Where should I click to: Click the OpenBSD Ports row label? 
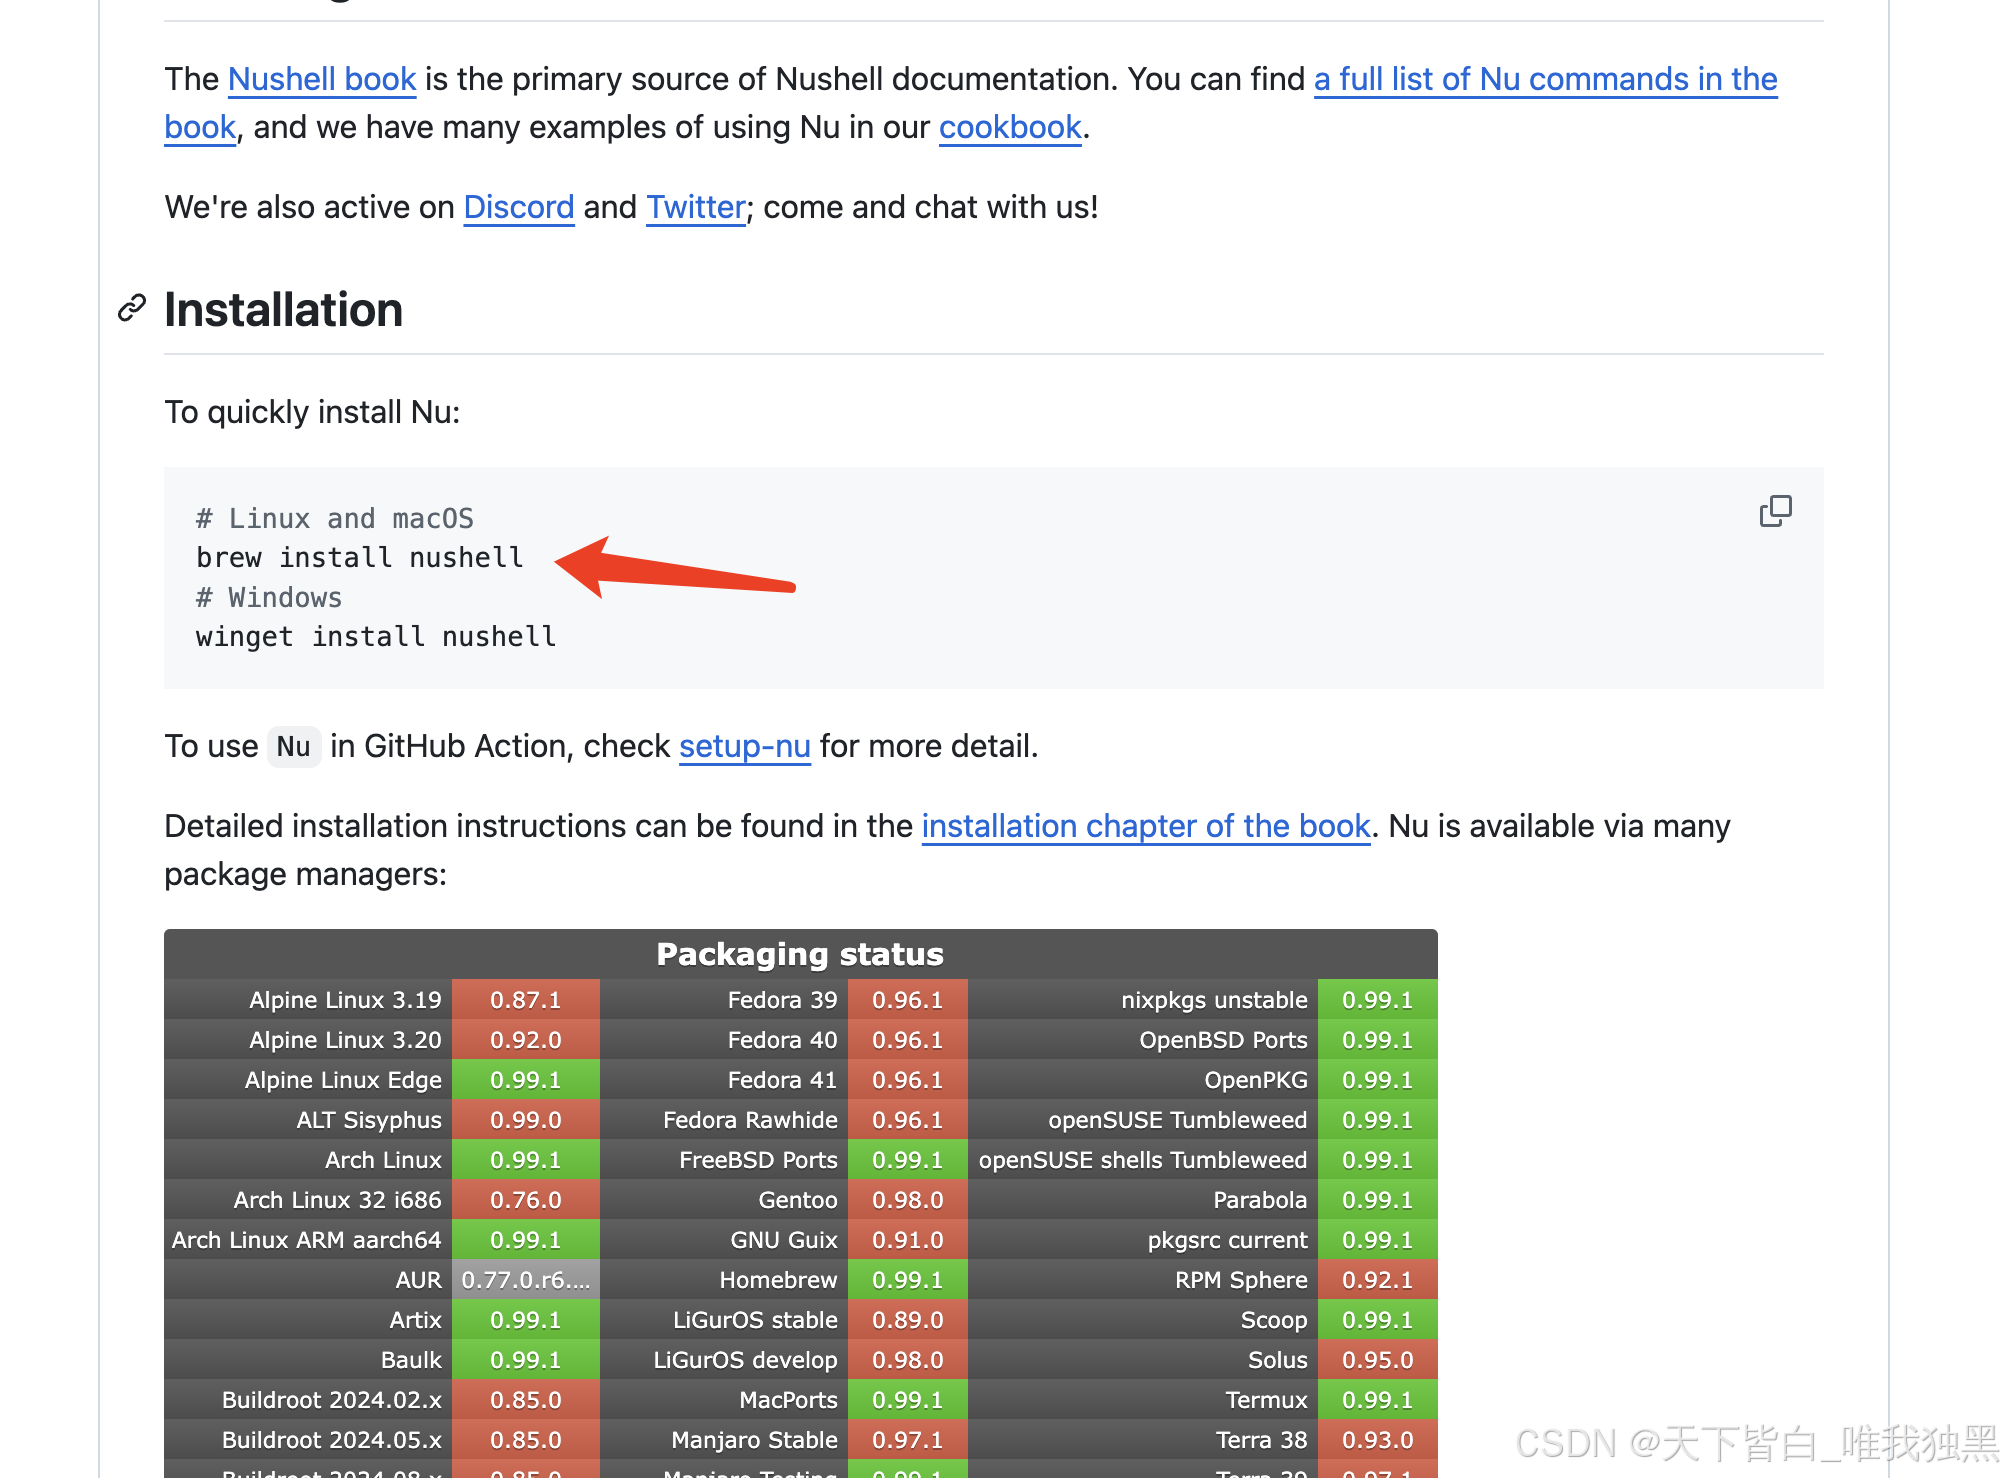(1223, 1040)
